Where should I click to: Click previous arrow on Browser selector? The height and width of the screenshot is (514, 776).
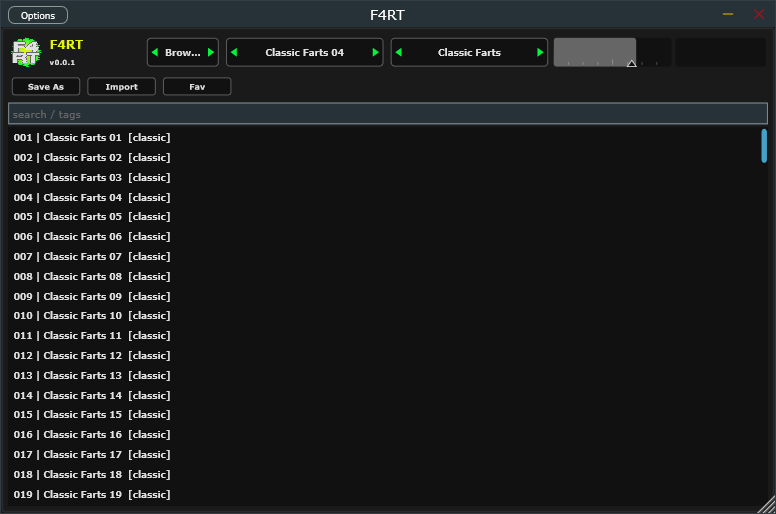click(x=155, y=52)
